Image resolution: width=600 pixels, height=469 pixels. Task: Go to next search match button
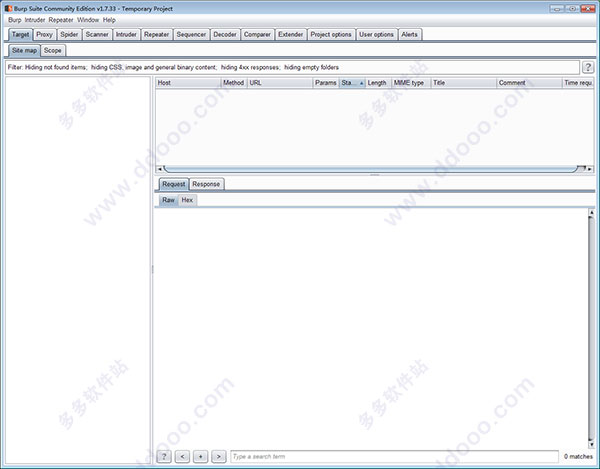(x=218, y=456)
